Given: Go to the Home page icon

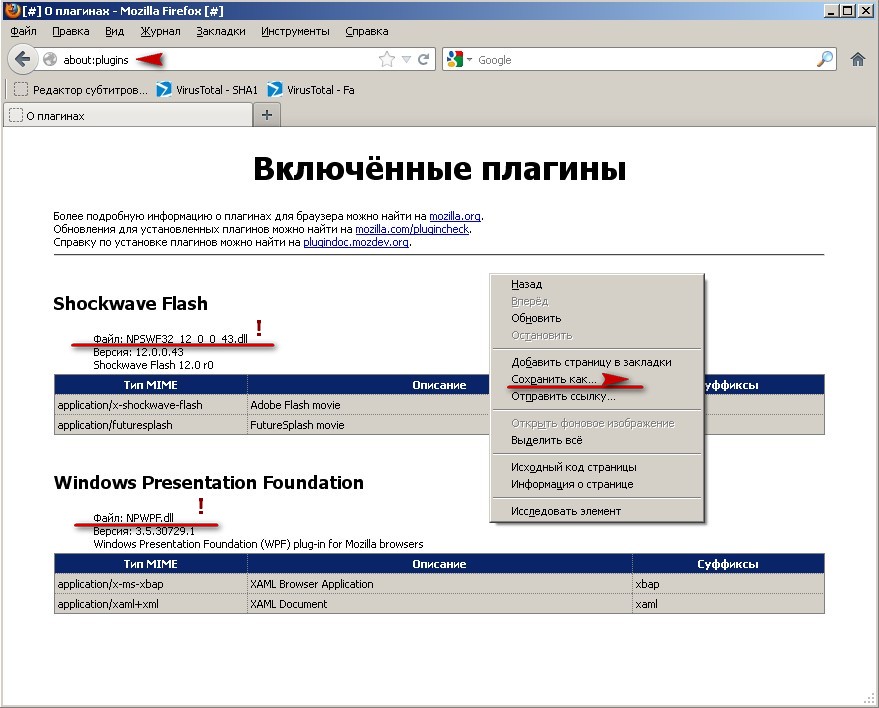Looking at the screenshot, I should (858, 59).
